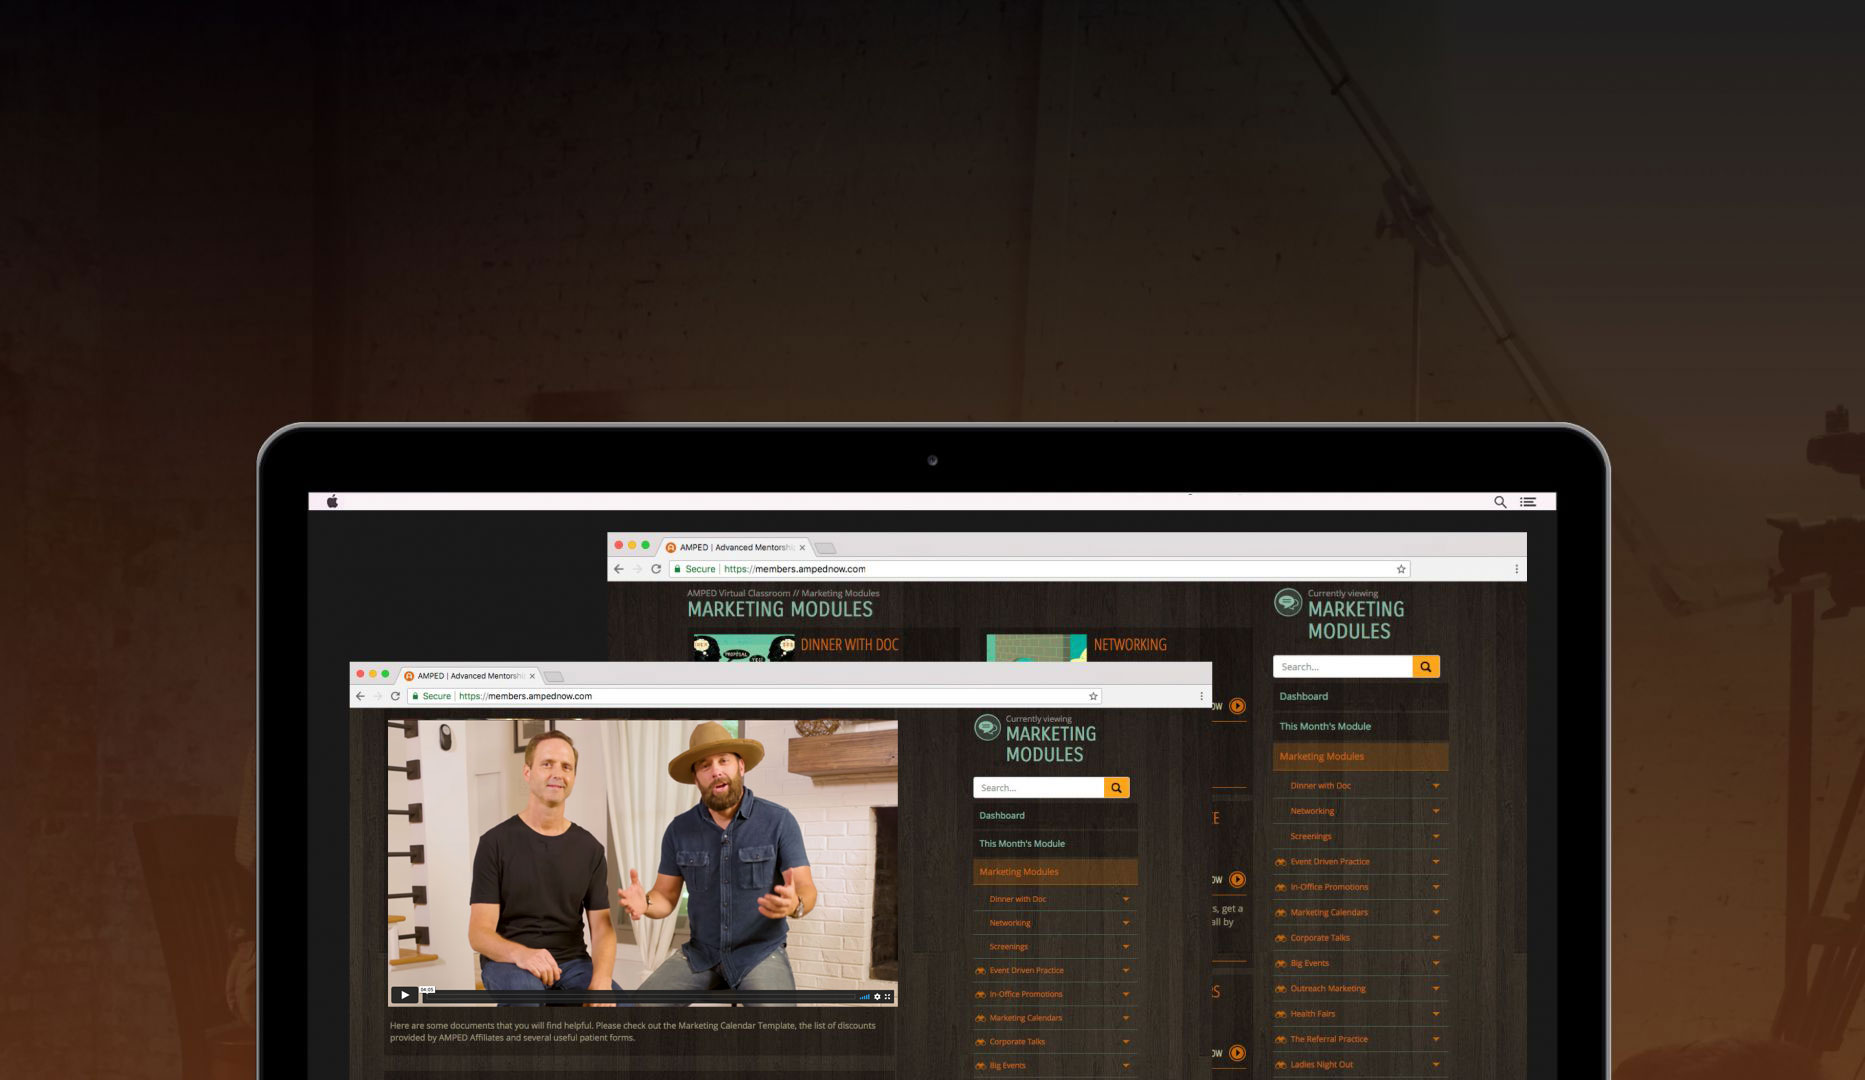Select Marketing Modules in front window sidebar
1865x1080 pixels.
click(x=1055, y=872)
